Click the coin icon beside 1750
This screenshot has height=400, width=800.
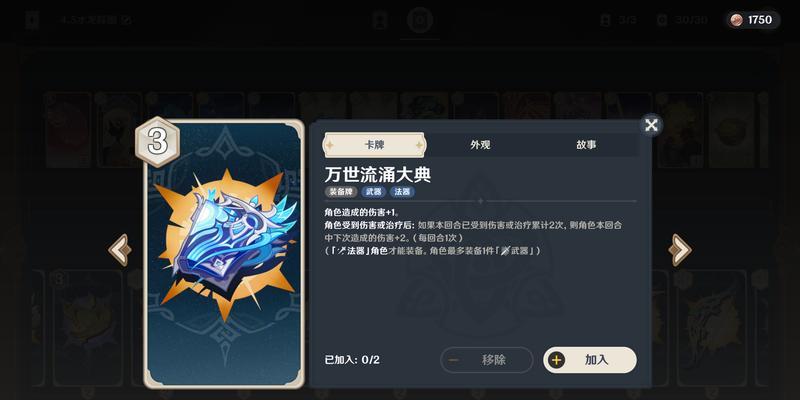click(736, 20)
